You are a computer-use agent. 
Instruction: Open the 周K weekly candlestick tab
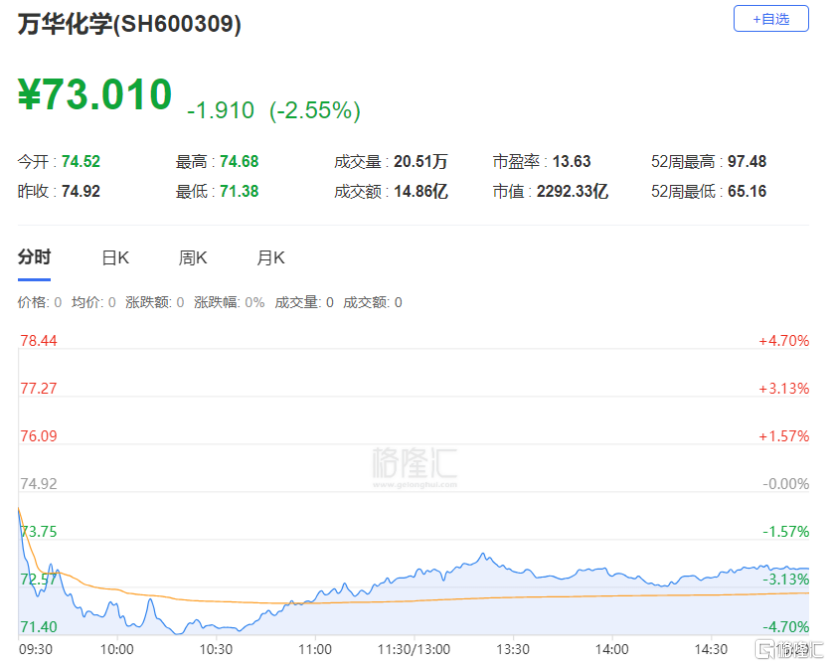[x=193, y=258]
